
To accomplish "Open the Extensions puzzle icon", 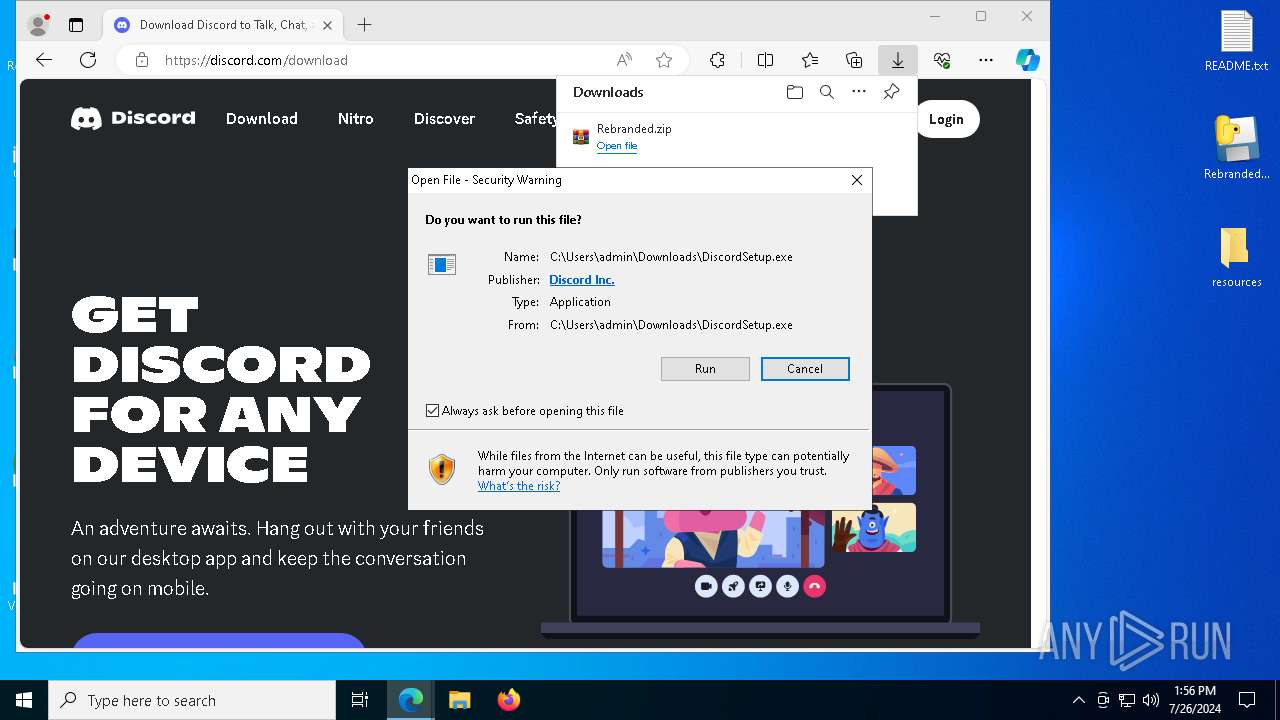I will [717, 60].
